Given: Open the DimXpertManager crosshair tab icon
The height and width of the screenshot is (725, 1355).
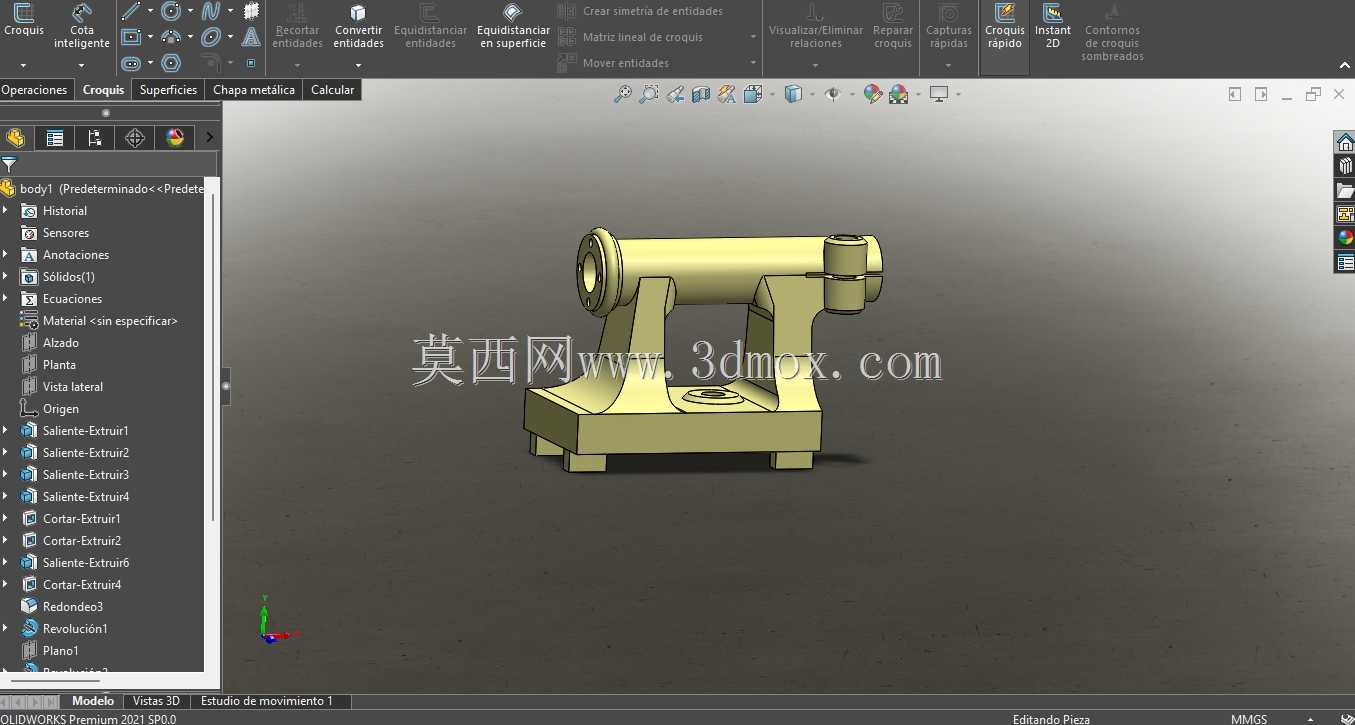Looking at the screenshot, I should 135,138.
